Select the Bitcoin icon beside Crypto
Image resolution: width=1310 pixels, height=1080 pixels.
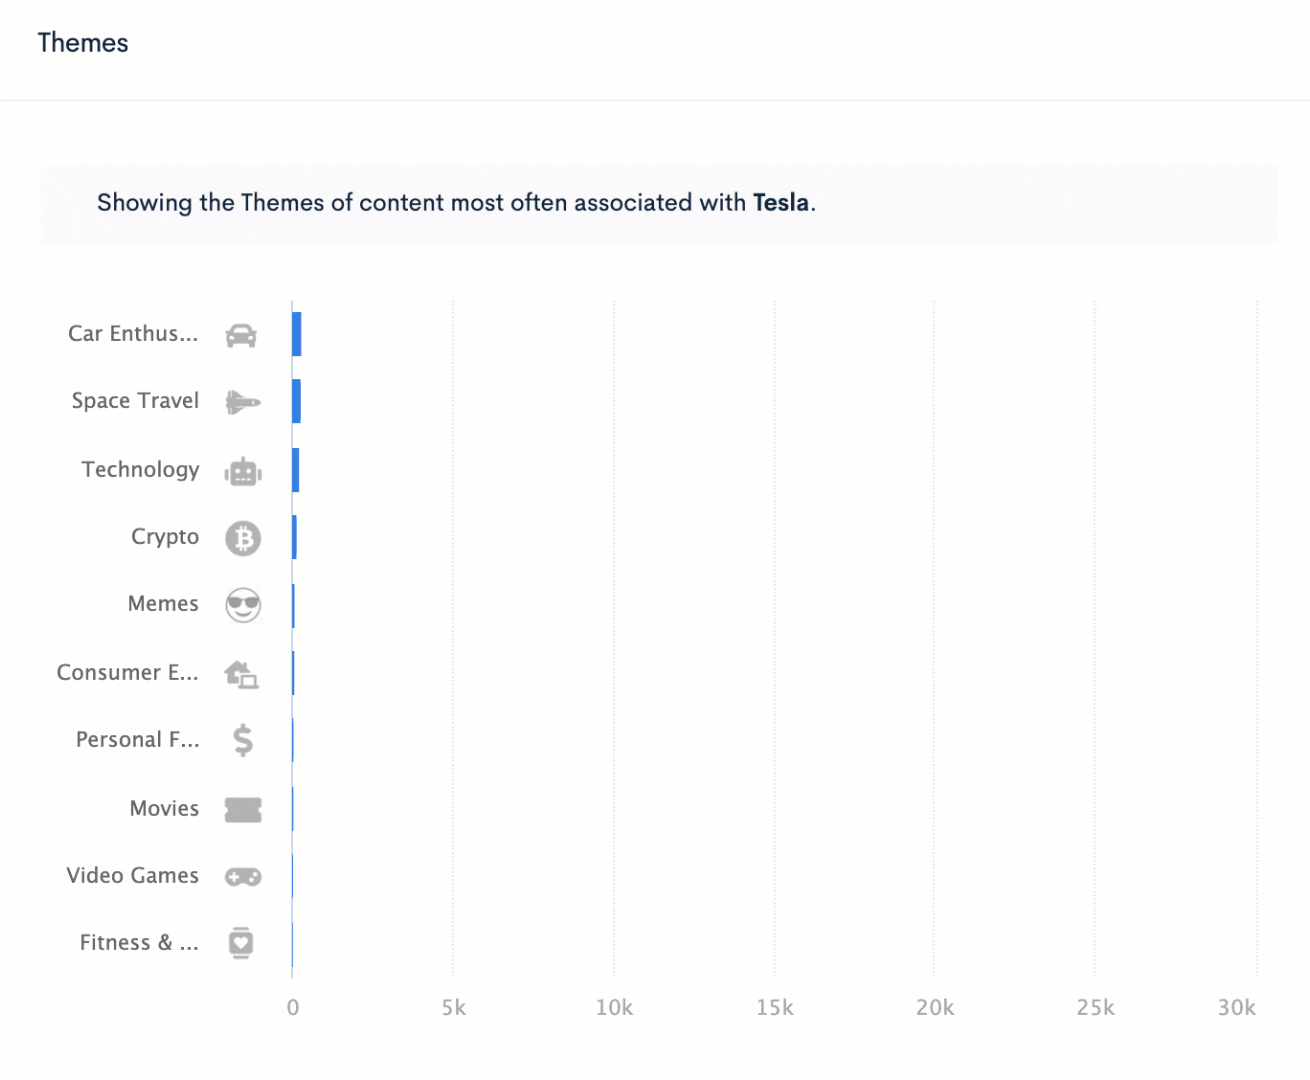tap(243, 538)
